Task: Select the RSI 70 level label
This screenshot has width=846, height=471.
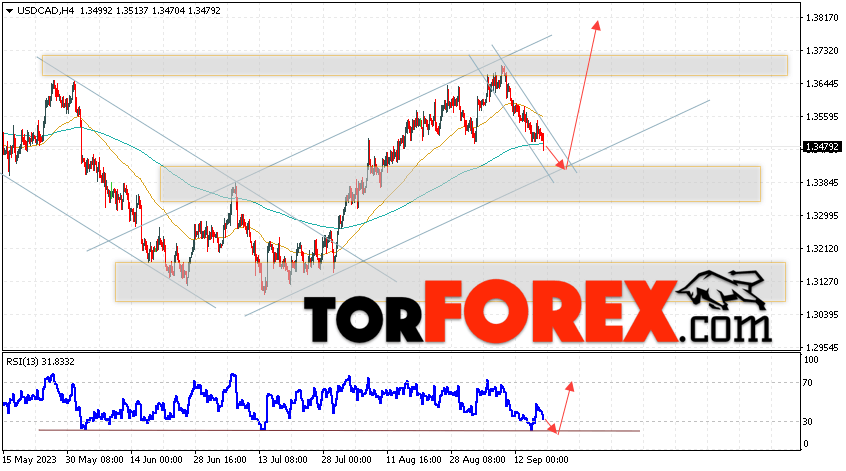Action: tap(808, 383)
